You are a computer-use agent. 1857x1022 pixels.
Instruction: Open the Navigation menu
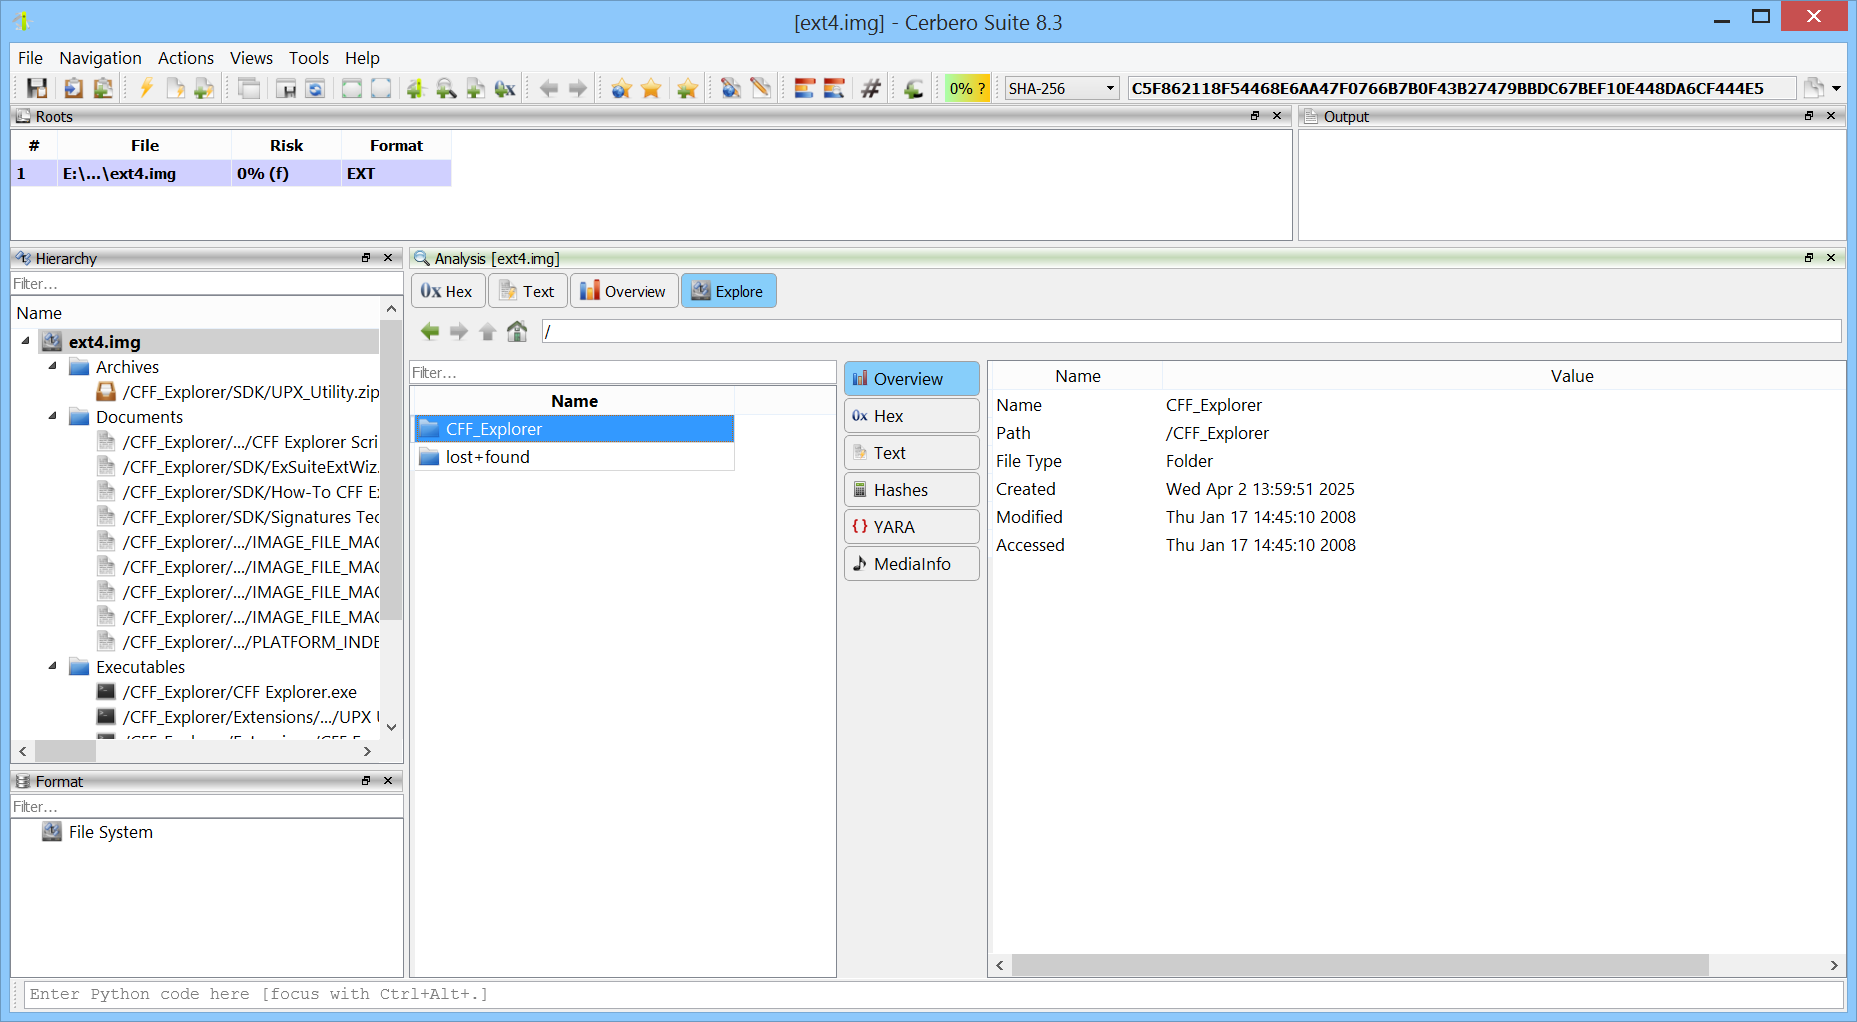pyautogui.click(x=100, y=58)
